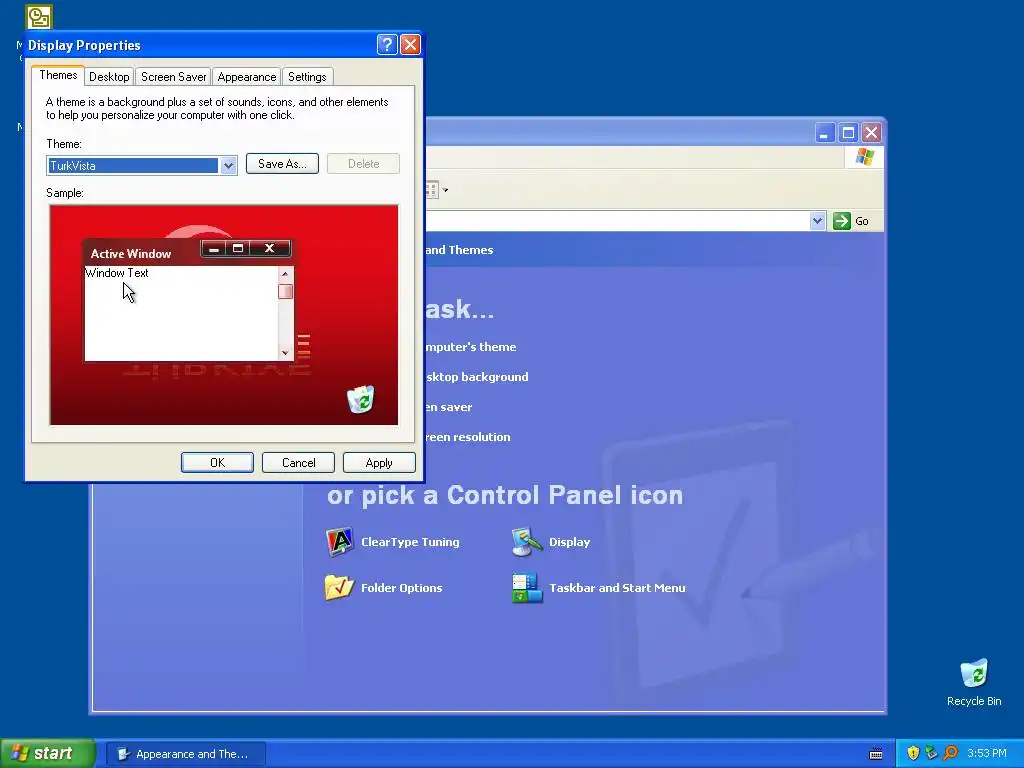Image resolution: width=1024 pixels, height=768 pixels.
Task: Open the Screen Saver tab
Action: (174, 76)
